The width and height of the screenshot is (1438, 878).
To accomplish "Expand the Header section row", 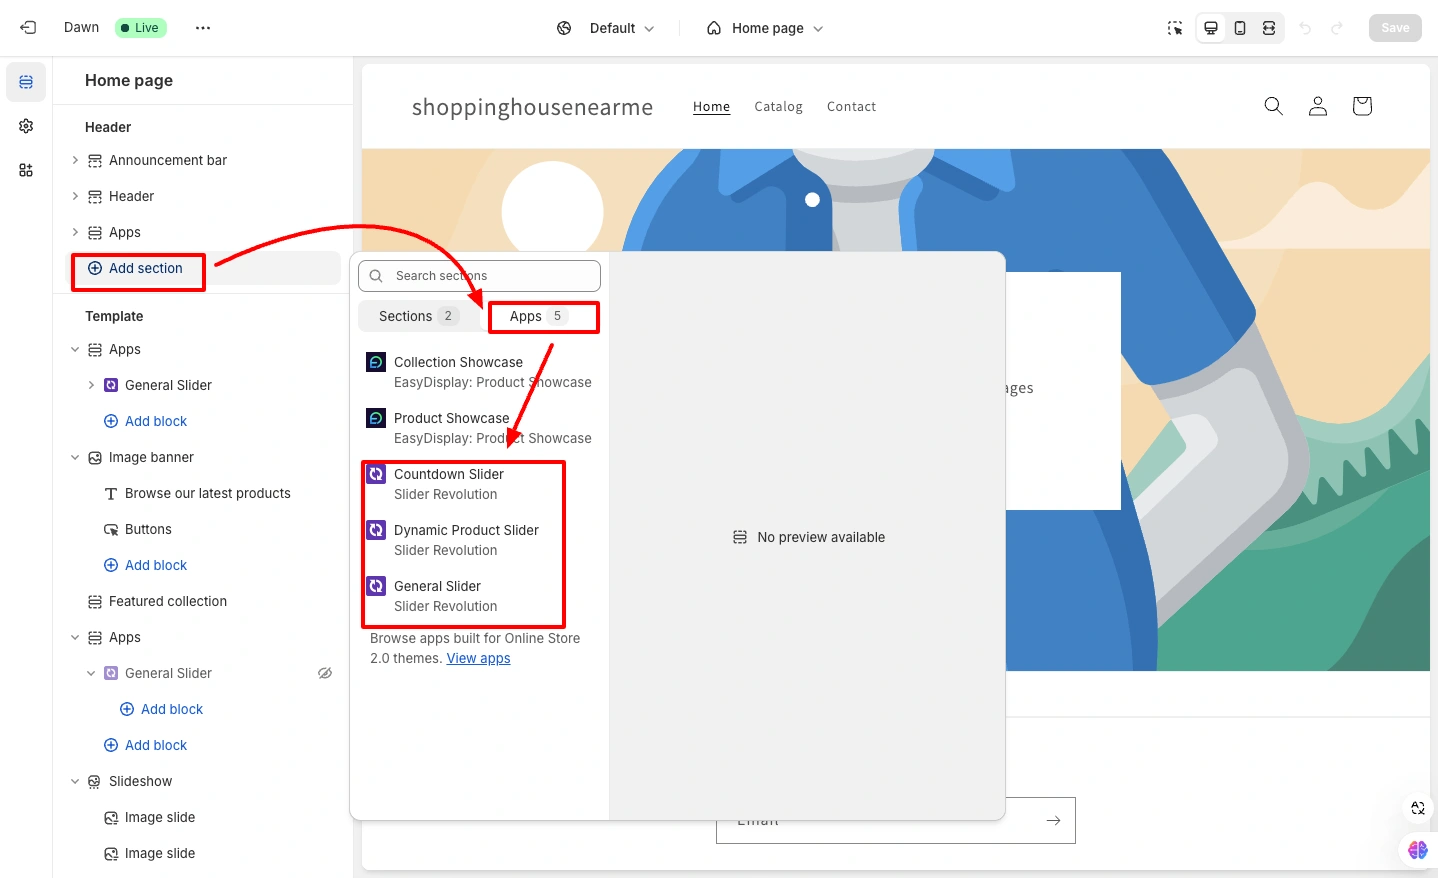I will click(75, 196).
